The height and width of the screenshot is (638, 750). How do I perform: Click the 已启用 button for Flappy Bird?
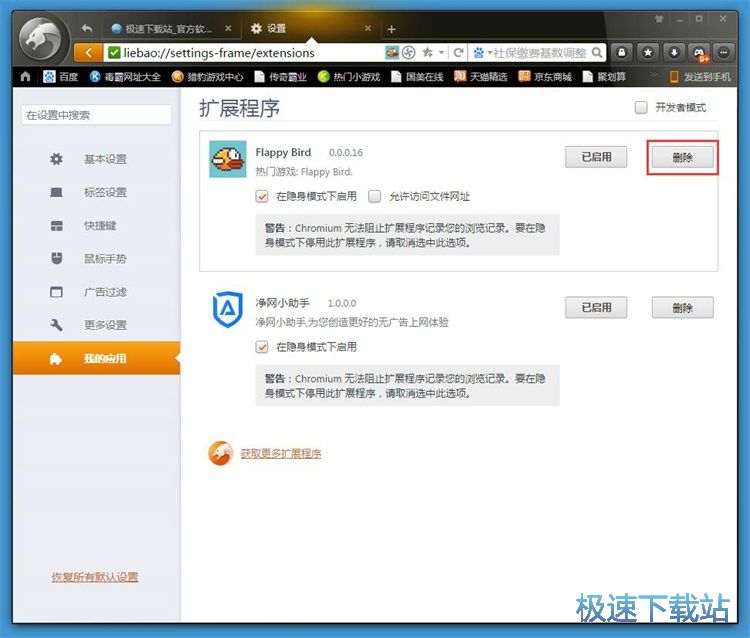pos(596,157)
